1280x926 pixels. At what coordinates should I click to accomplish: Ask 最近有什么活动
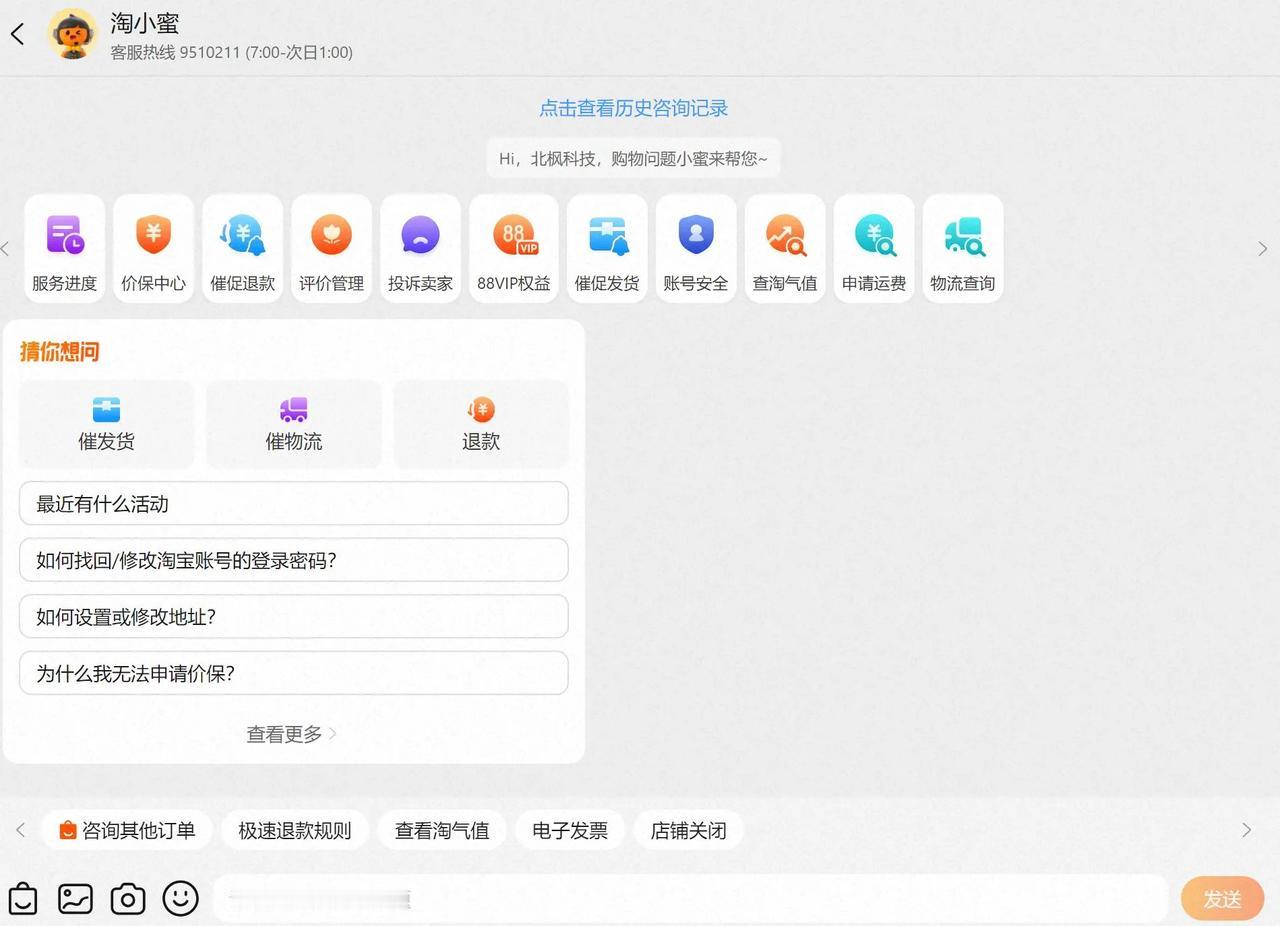pos(294,504)
